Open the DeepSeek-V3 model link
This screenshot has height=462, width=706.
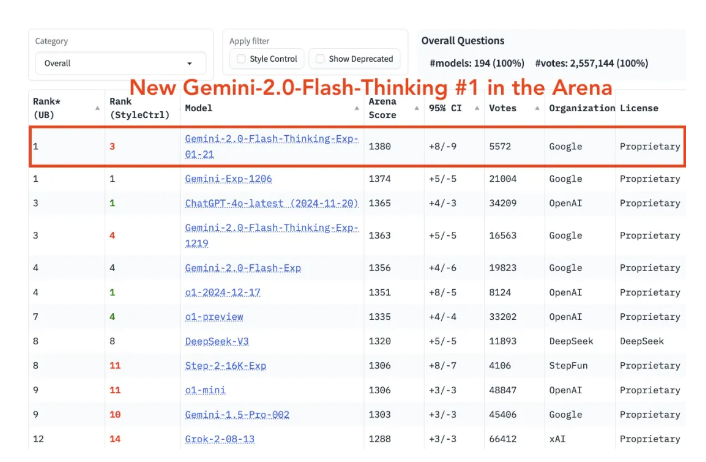(217, 341)
